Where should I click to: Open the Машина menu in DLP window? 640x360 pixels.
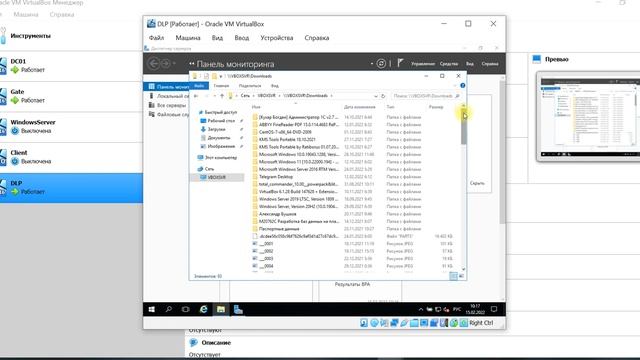click(188, 38)
